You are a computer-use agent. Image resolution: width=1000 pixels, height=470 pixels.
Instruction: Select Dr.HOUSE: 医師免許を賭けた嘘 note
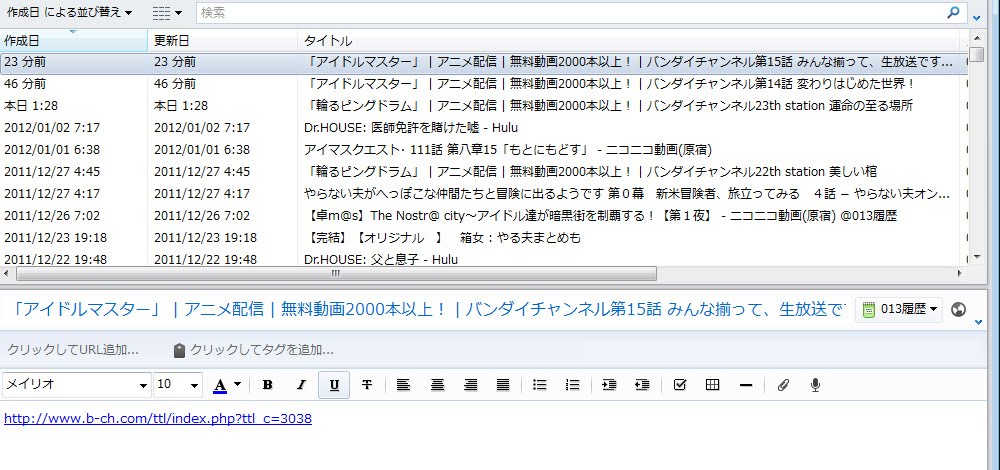483,128
